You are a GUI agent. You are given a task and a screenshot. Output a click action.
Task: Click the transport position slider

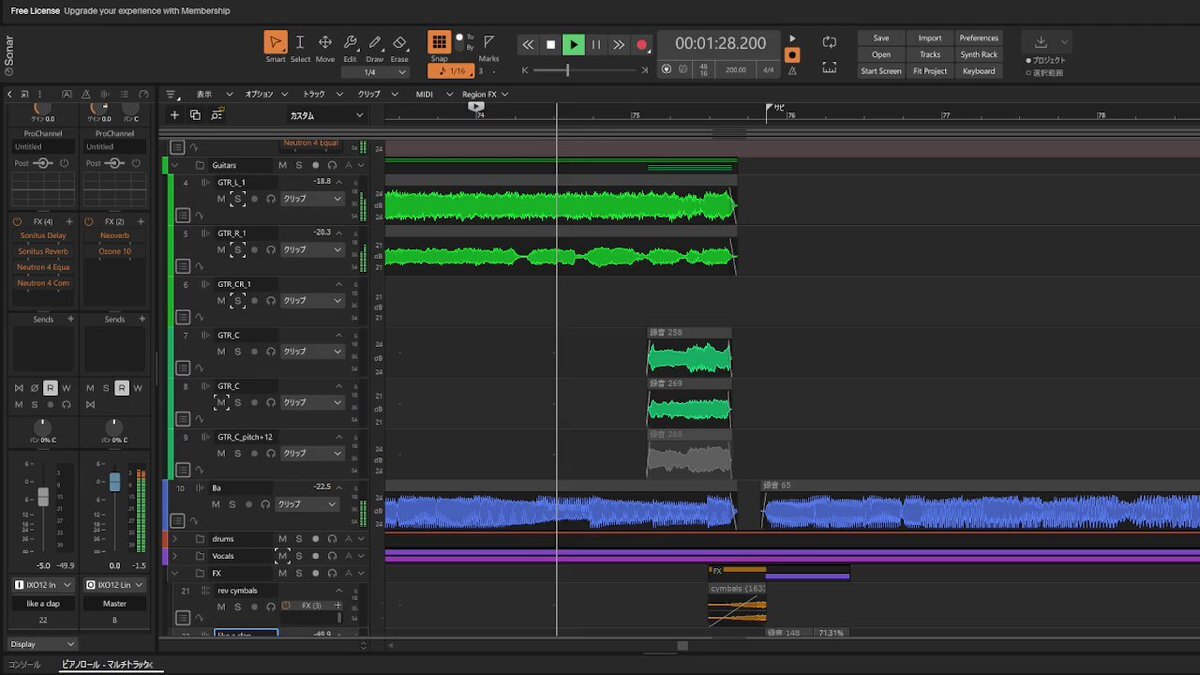point(568,71)
